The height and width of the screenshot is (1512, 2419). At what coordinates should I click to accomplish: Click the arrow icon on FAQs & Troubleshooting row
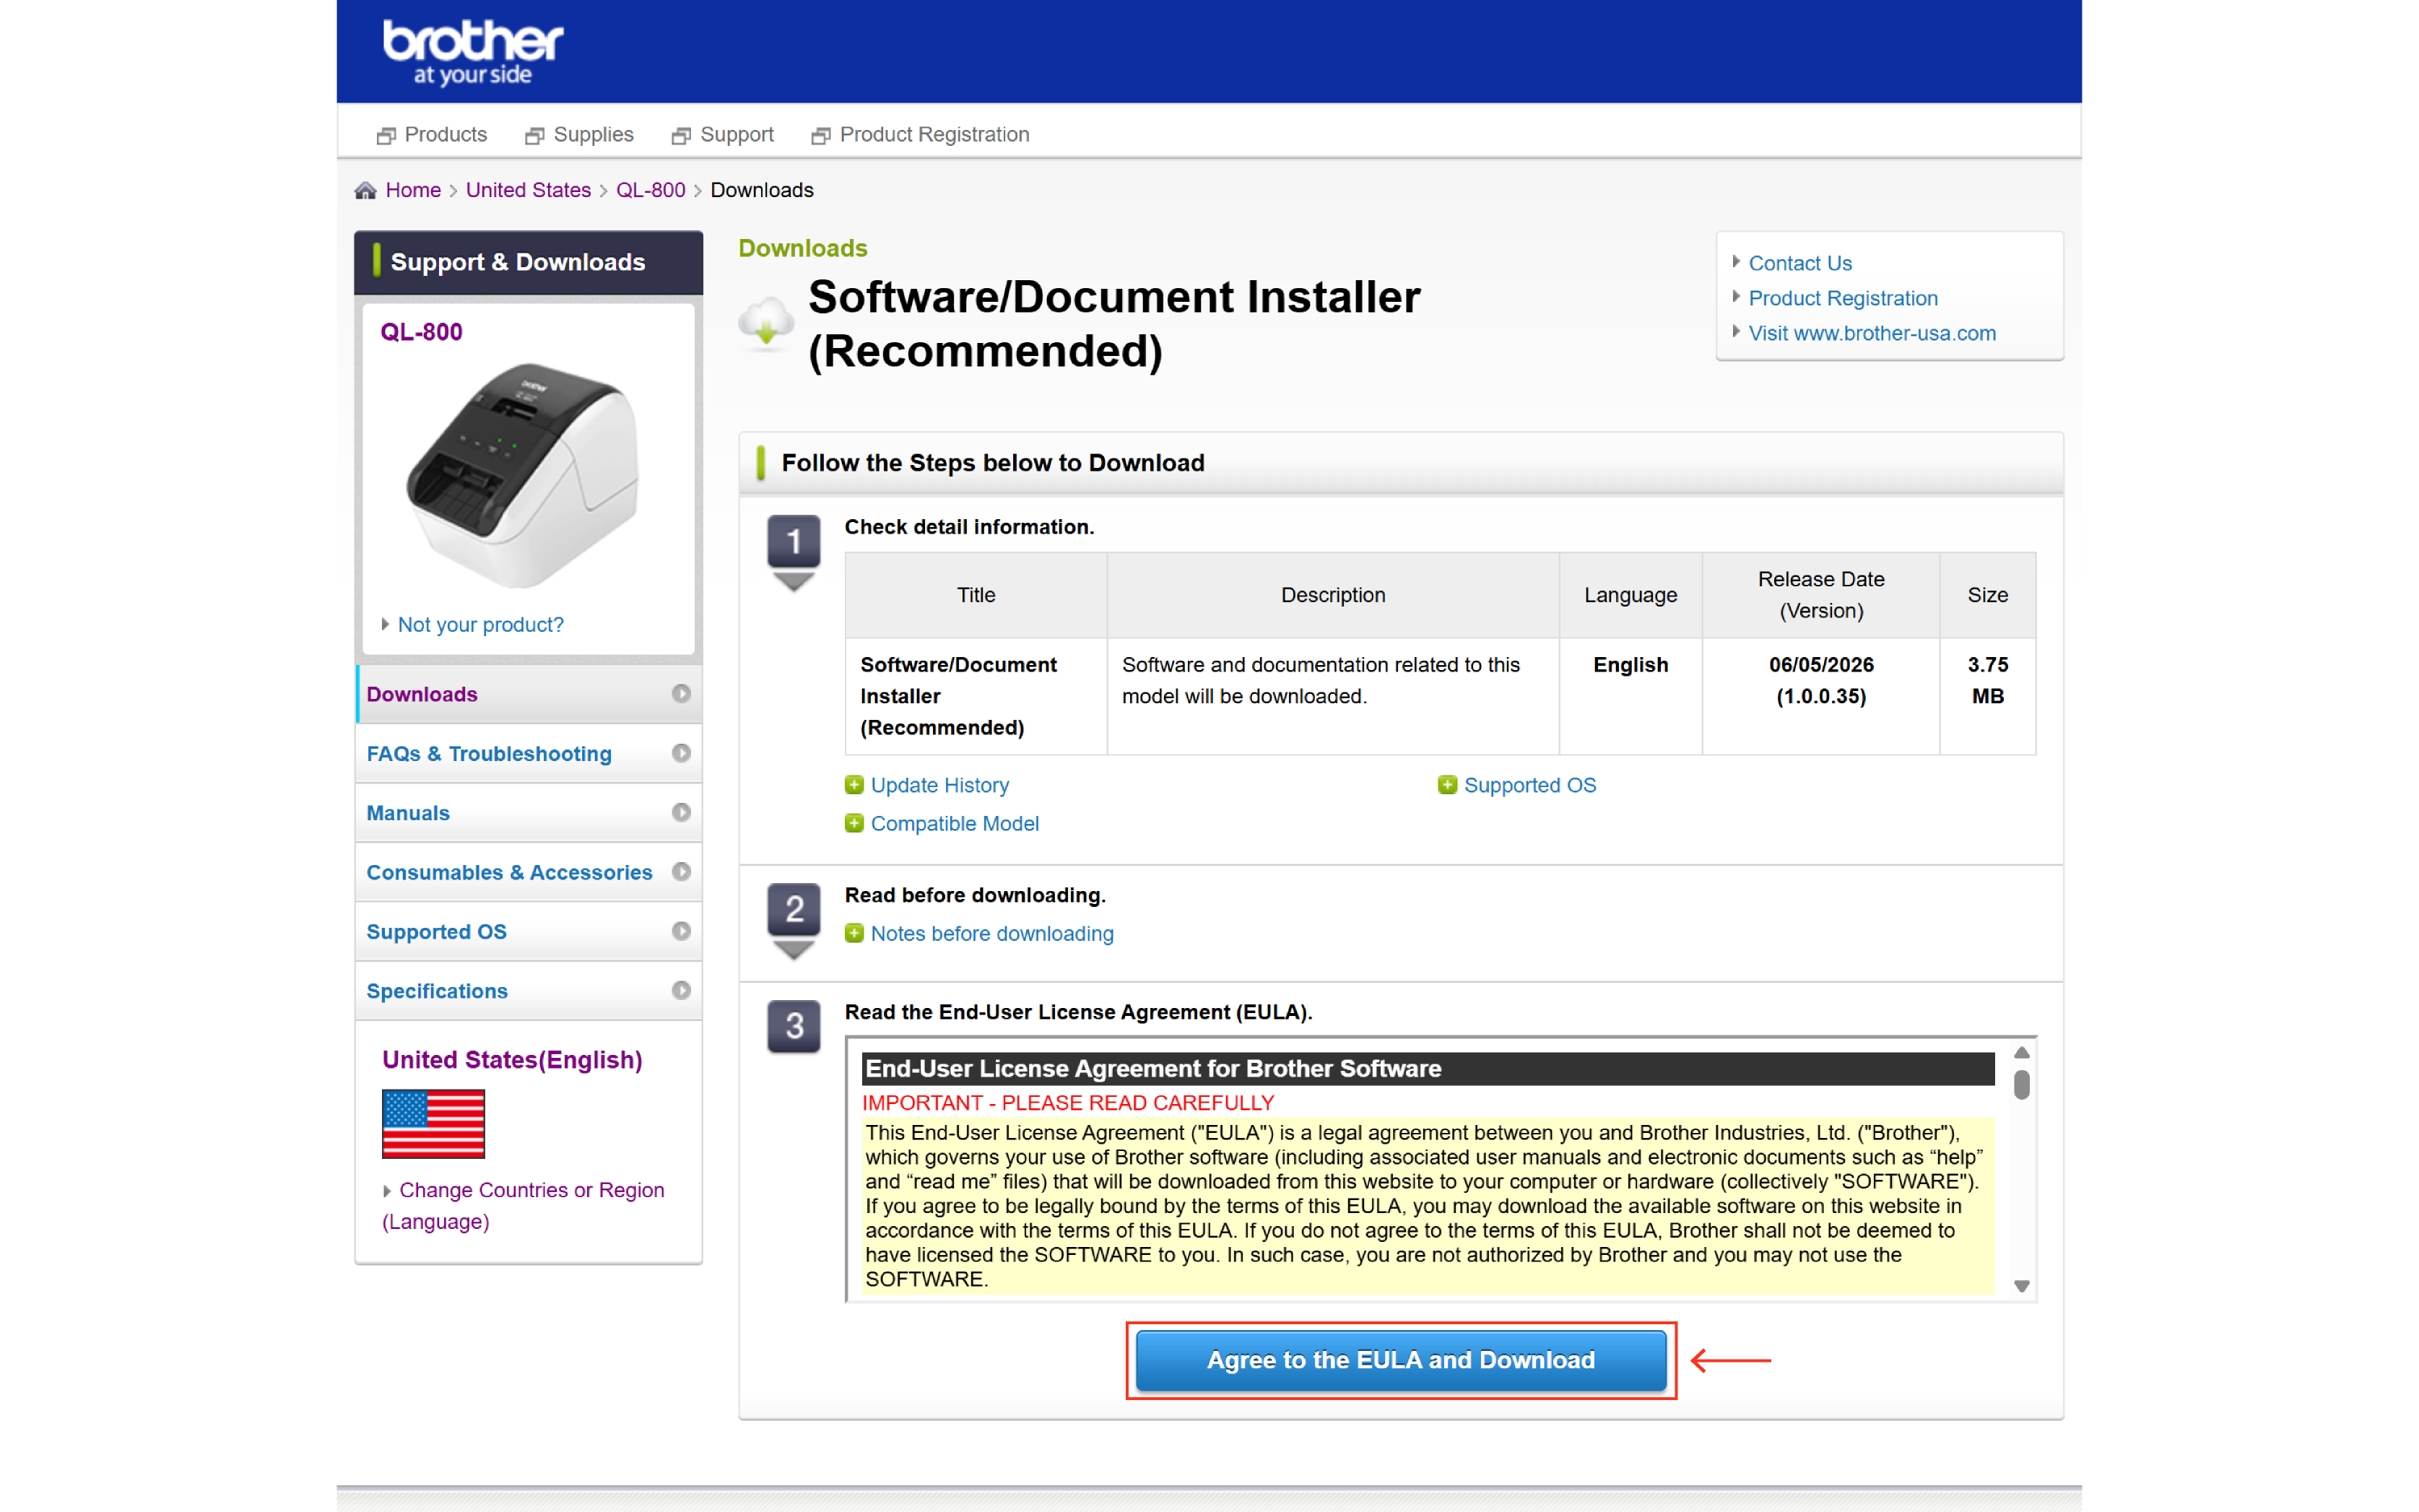pos(681,753)
